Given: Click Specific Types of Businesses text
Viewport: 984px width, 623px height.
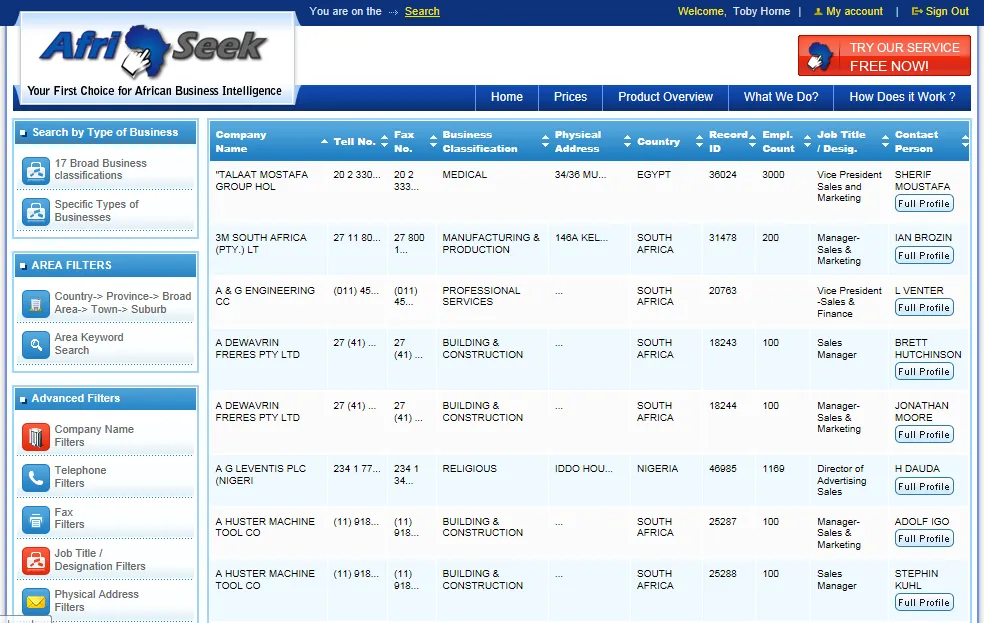Looking at the screenshot, I should 96,211.
